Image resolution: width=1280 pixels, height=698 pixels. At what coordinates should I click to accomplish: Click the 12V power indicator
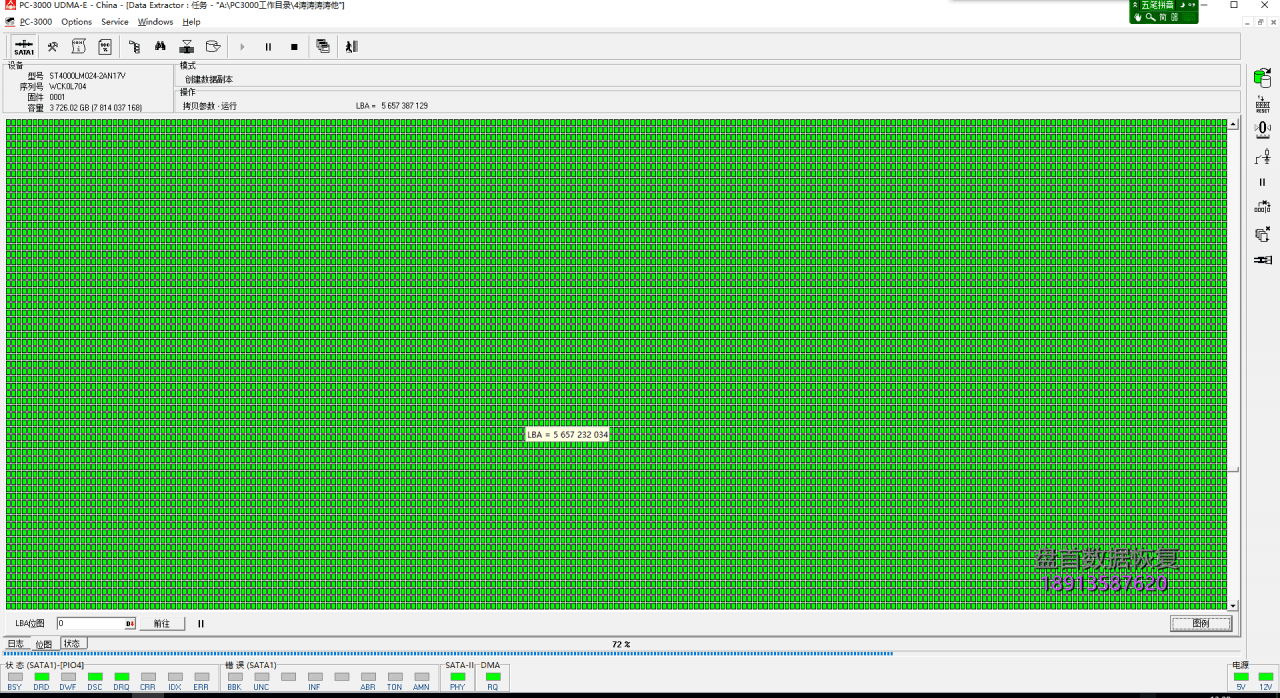(1266, 677)
